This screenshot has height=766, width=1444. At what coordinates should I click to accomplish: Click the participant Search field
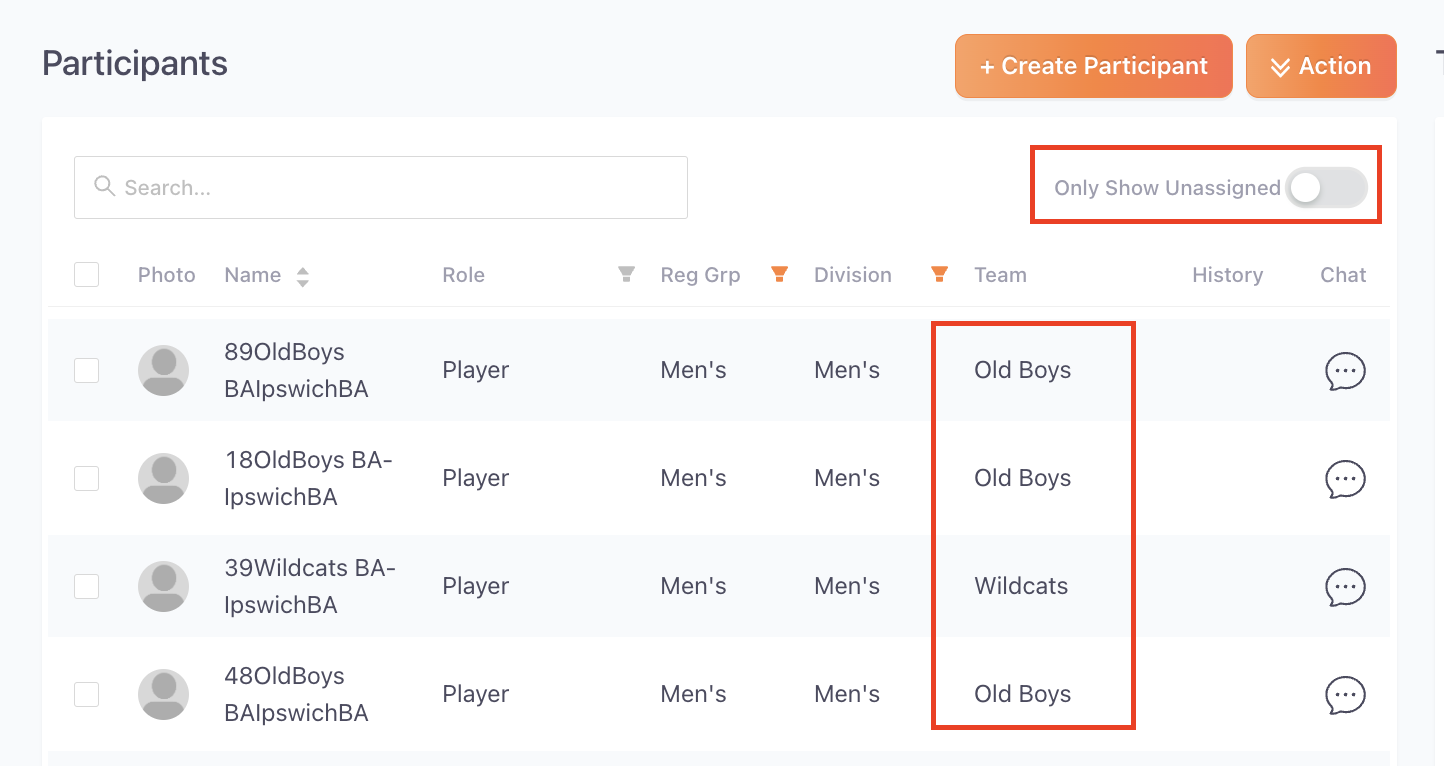tap(381, 187)
